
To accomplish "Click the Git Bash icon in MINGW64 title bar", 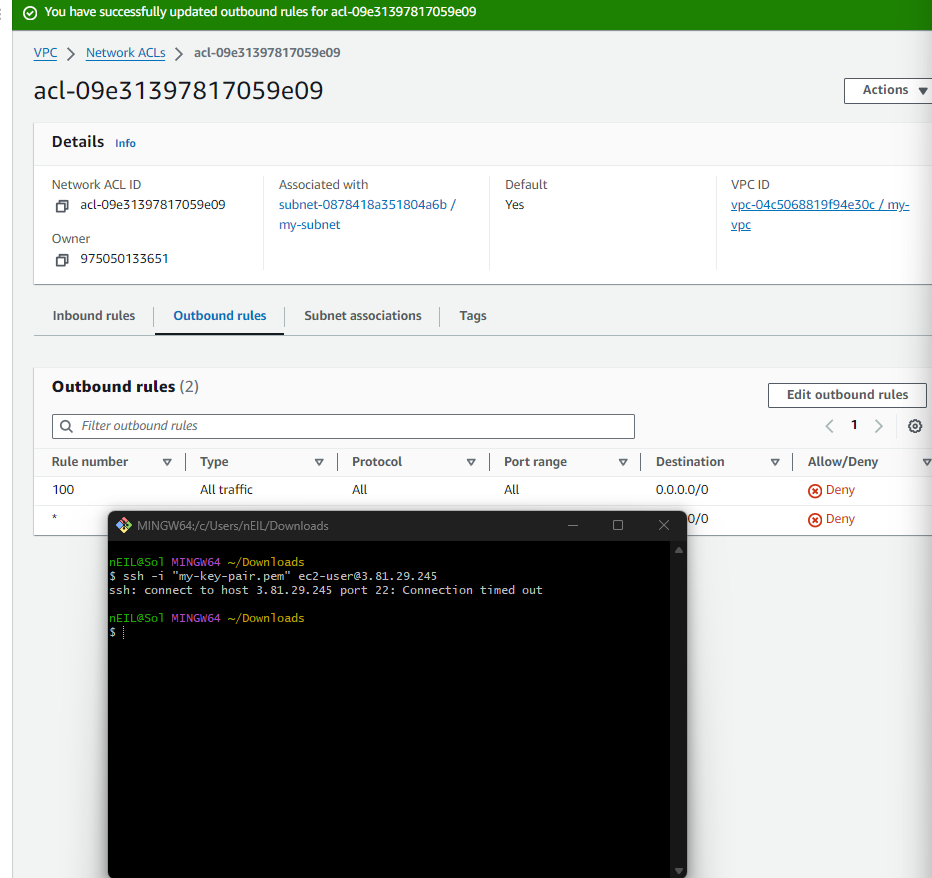I will 124,525.
